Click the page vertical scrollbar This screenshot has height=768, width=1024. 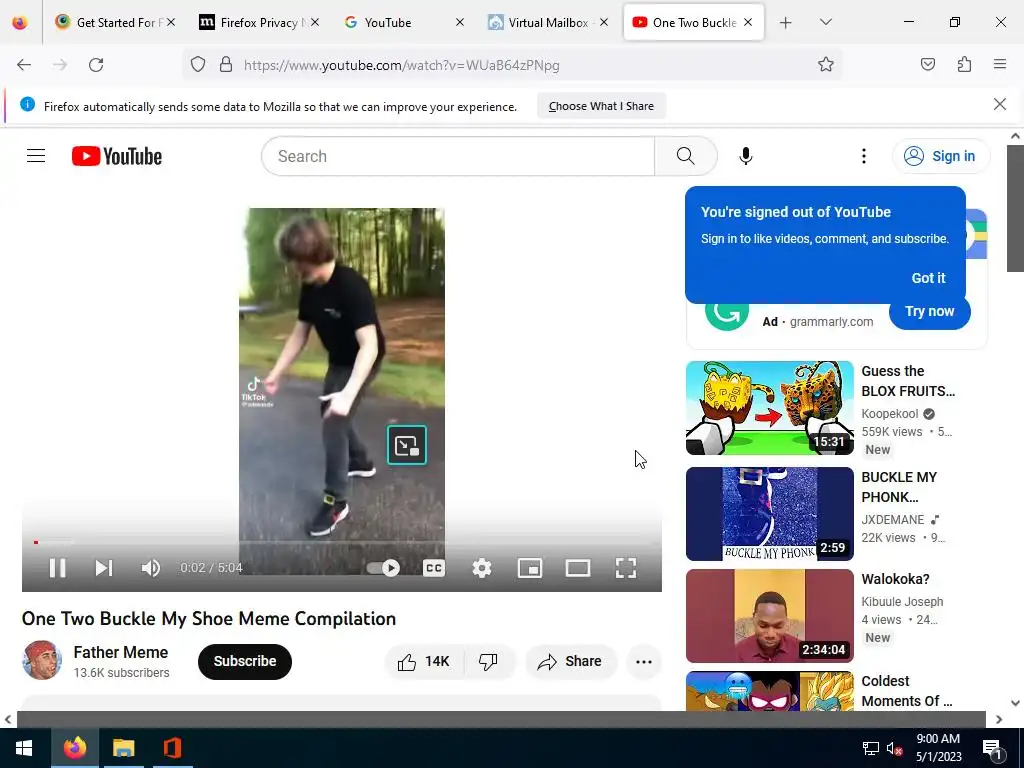(x=1015, y=208)
